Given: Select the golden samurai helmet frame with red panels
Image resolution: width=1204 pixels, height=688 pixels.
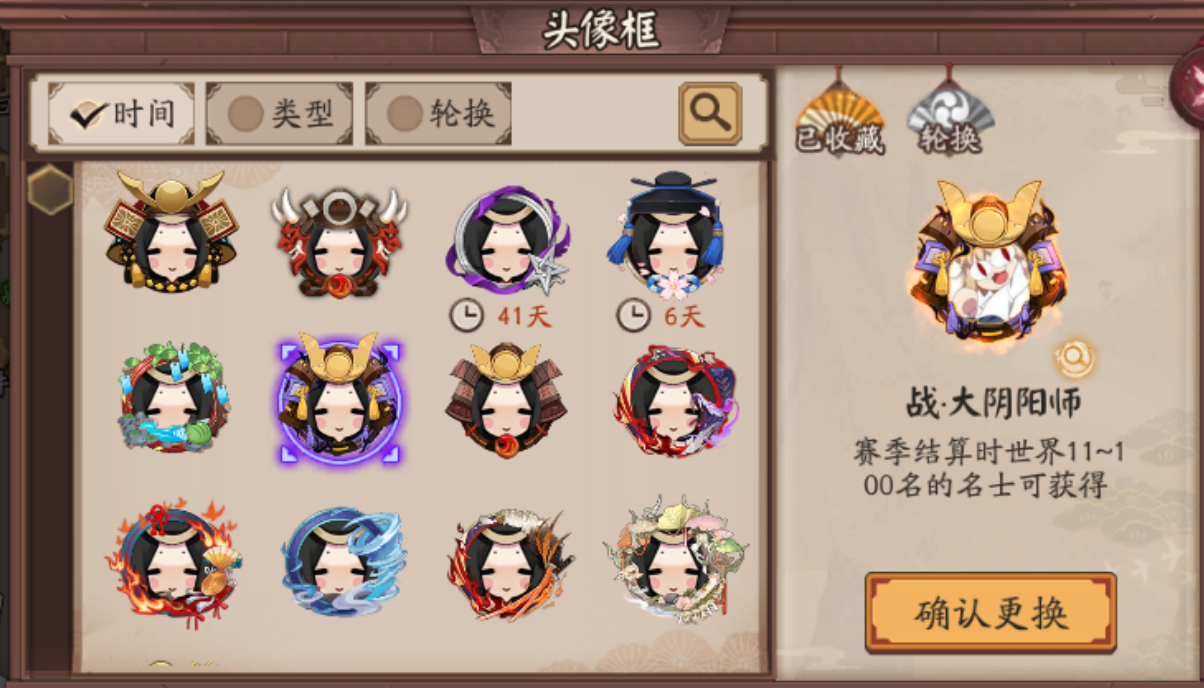Looking at the screenshot, I should point(172,232).
